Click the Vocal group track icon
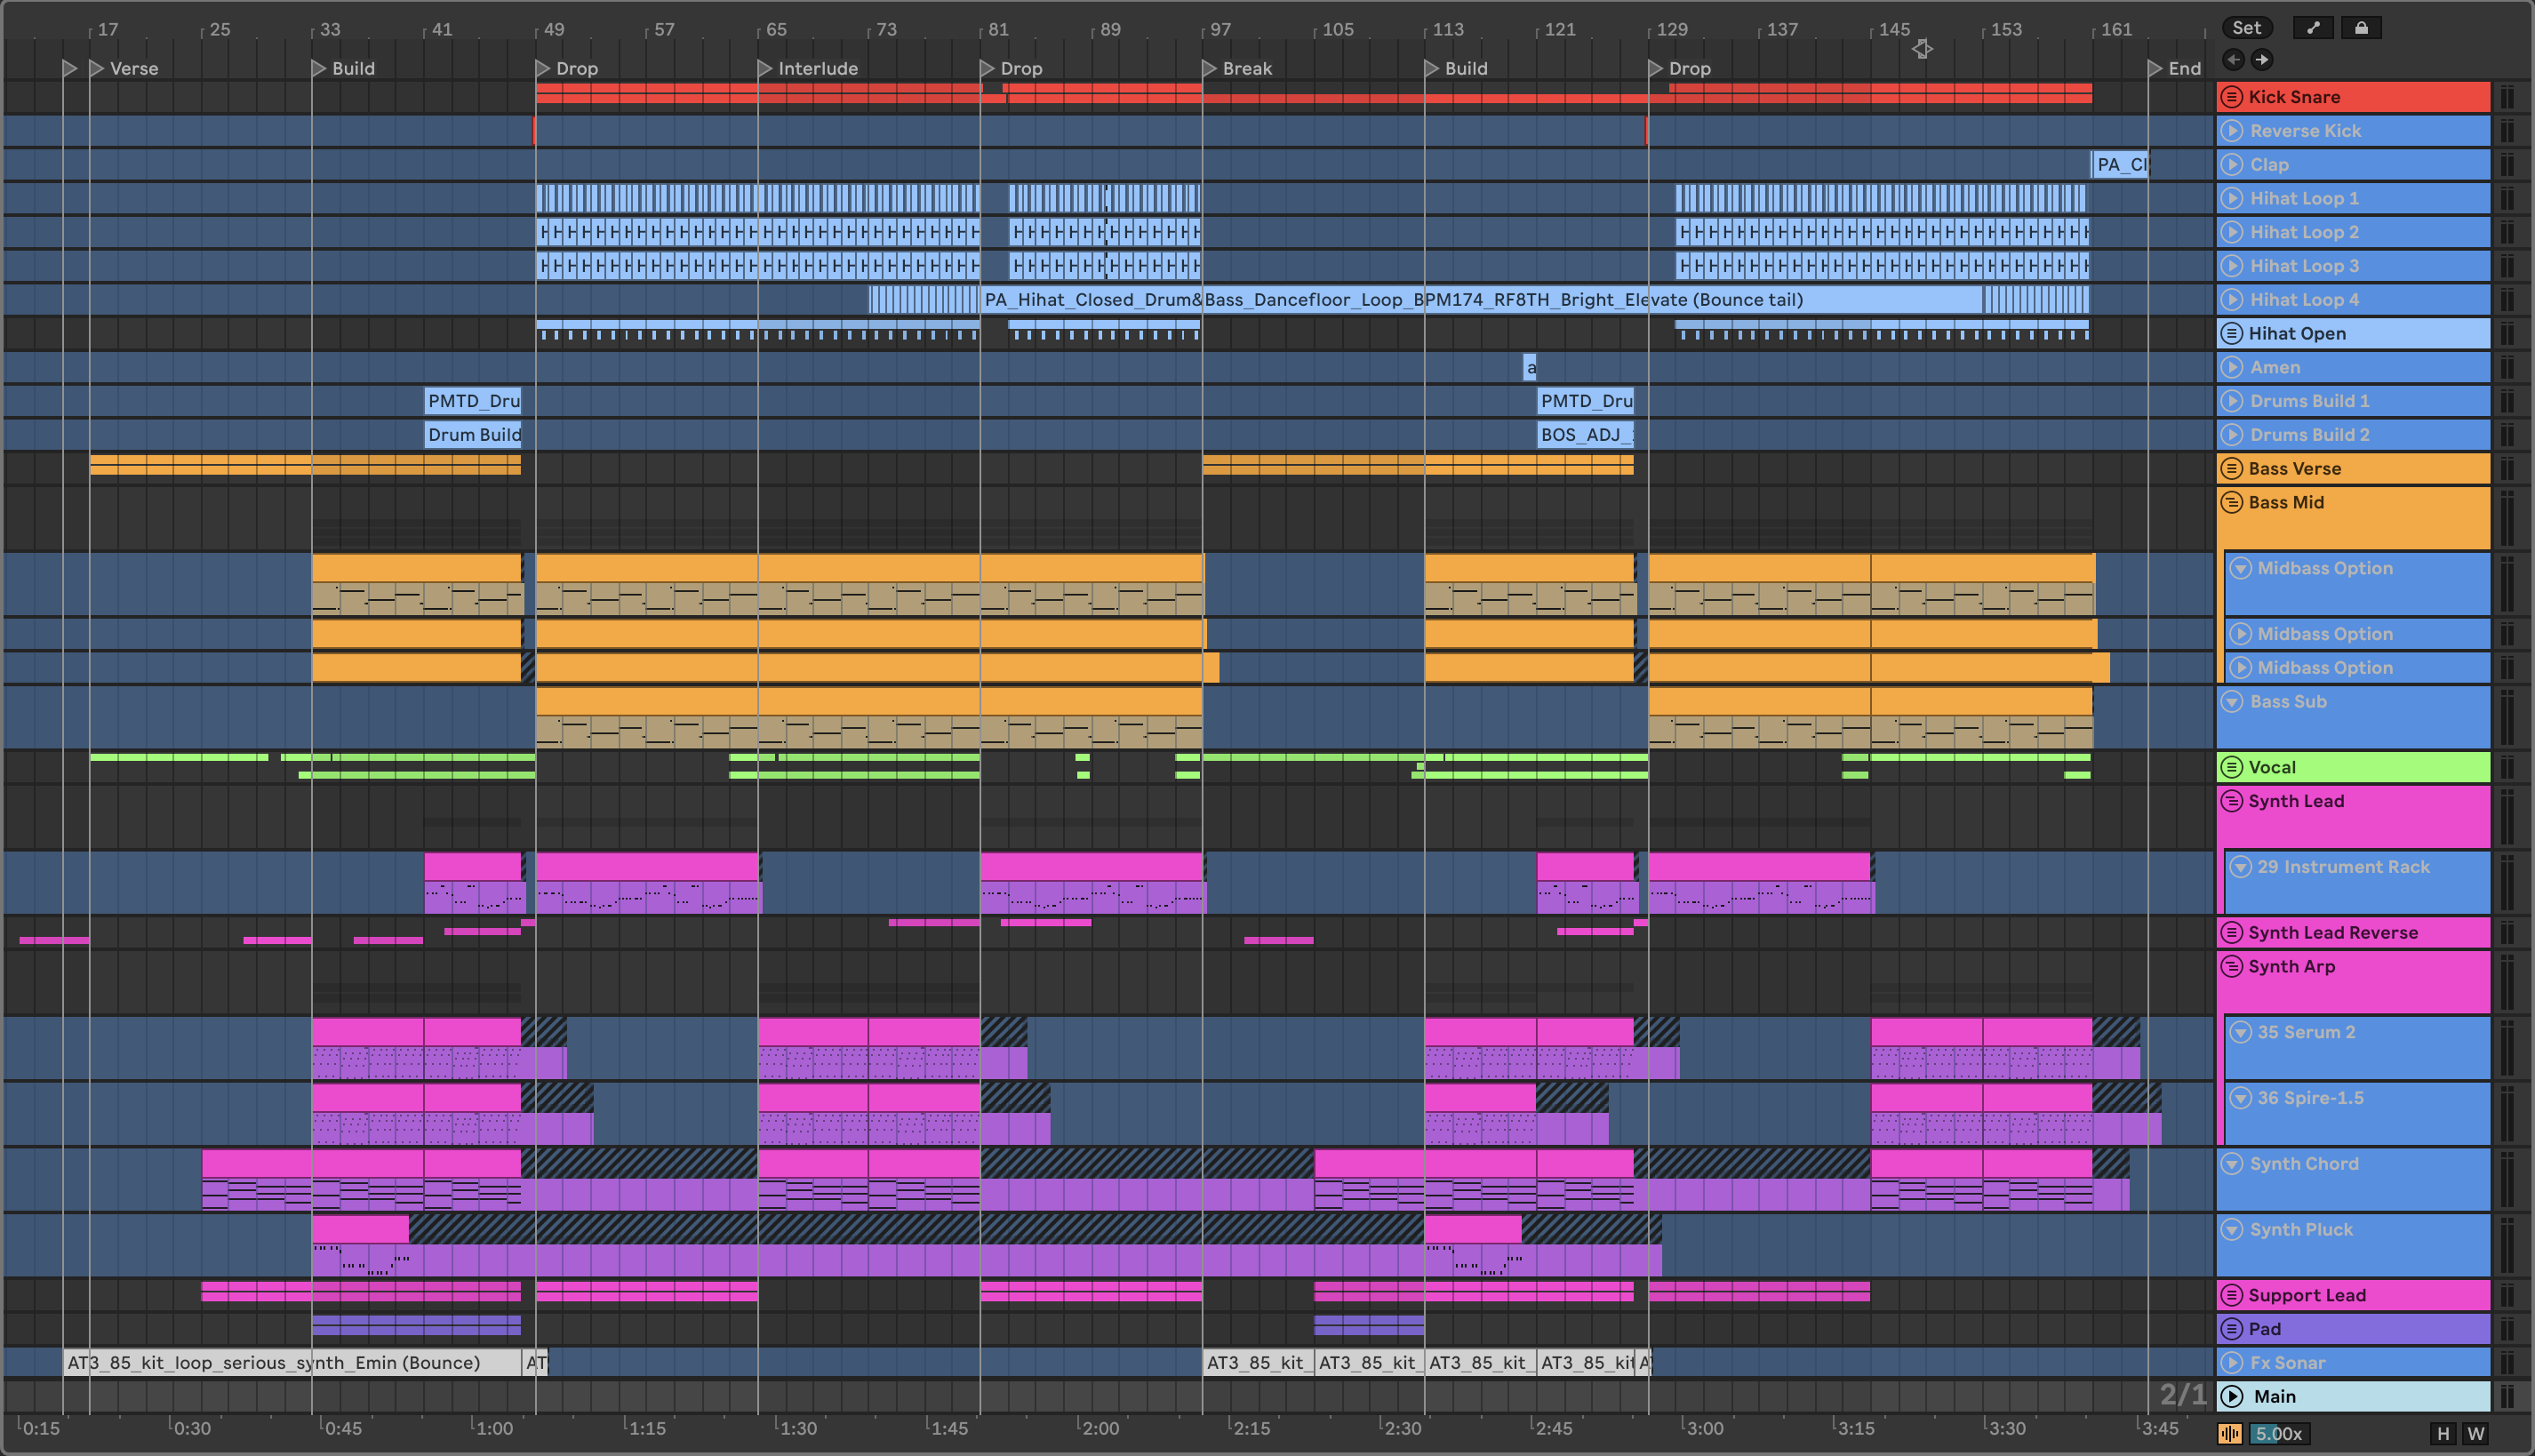2535x1456 pixels. coord(2232,767)
